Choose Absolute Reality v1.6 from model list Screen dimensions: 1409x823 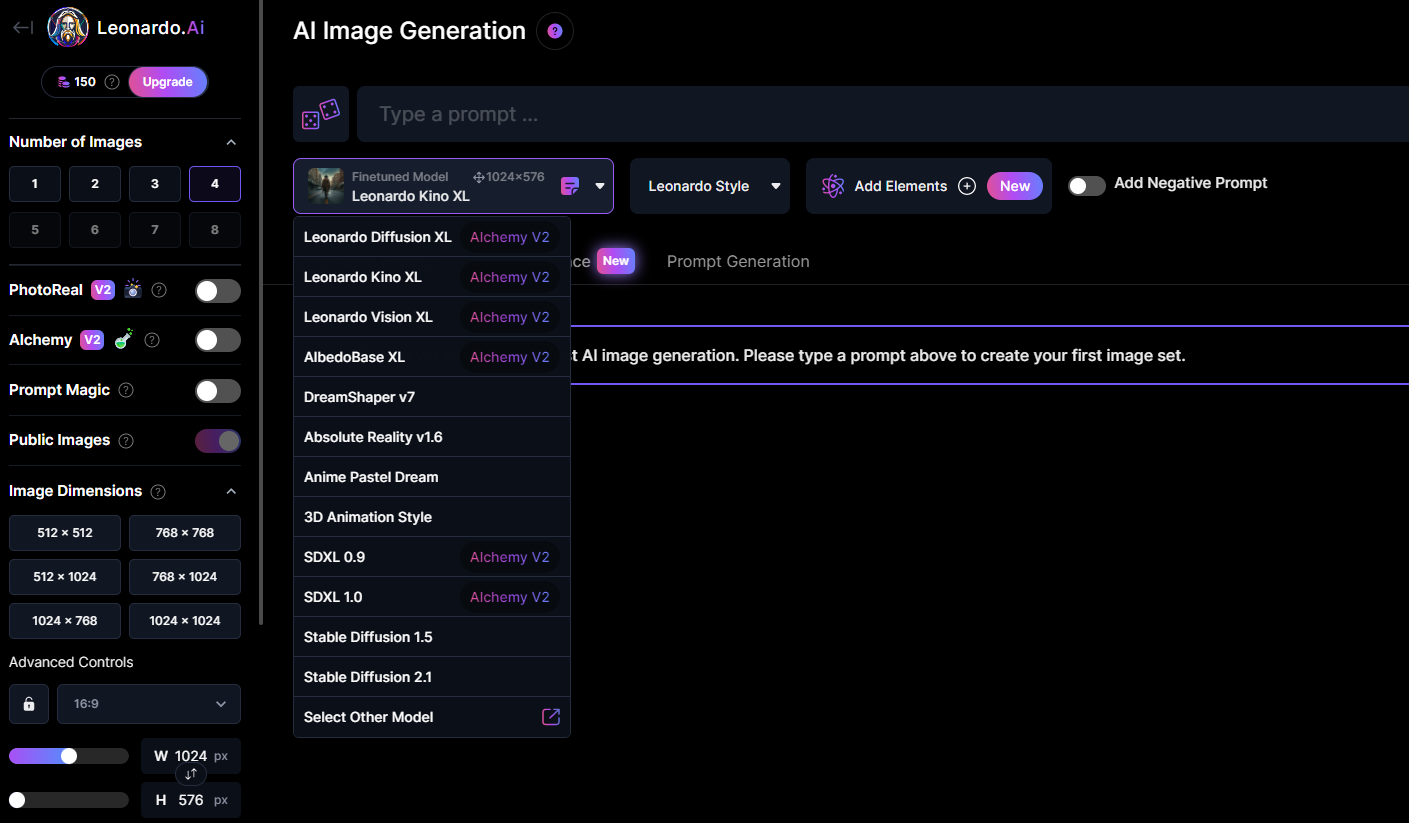click(x=432, y=437)
